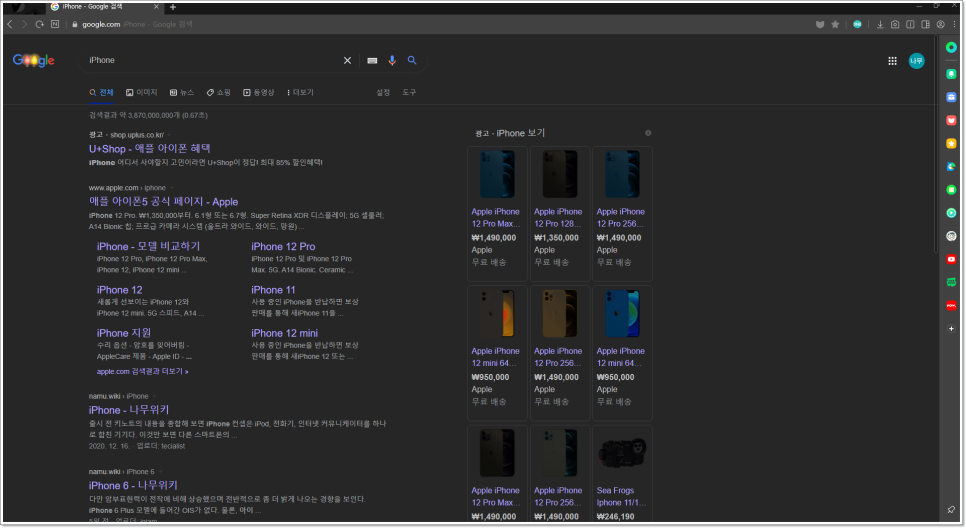Open the Google apps grid

892,60
